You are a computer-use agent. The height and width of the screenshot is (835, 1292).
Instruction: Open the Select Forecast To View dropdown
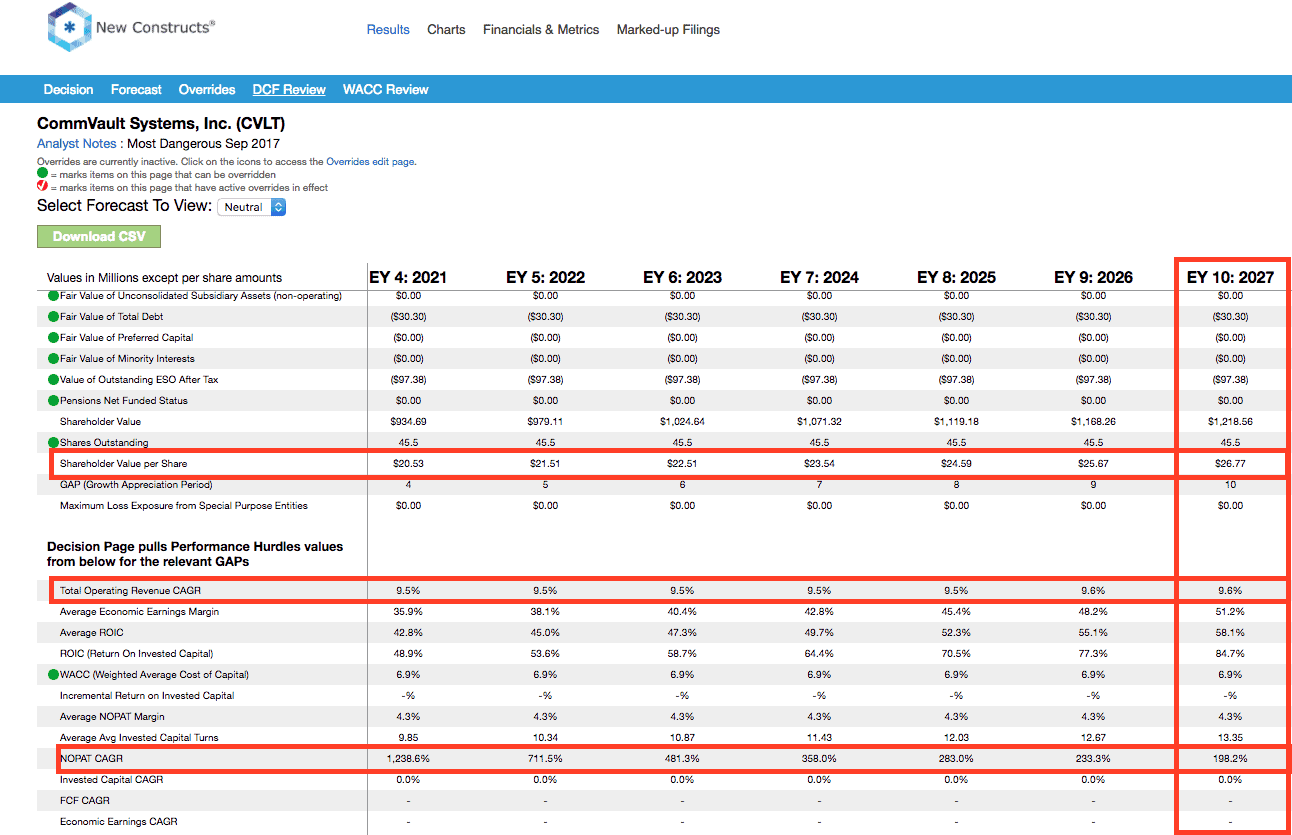[x=252, y=207]
